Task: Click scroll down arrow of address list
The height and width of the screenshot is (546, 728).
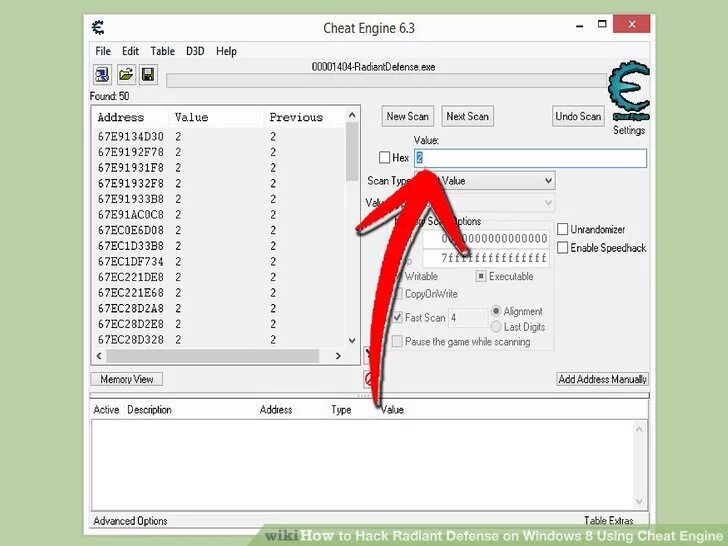Action: tap(352, 340)
